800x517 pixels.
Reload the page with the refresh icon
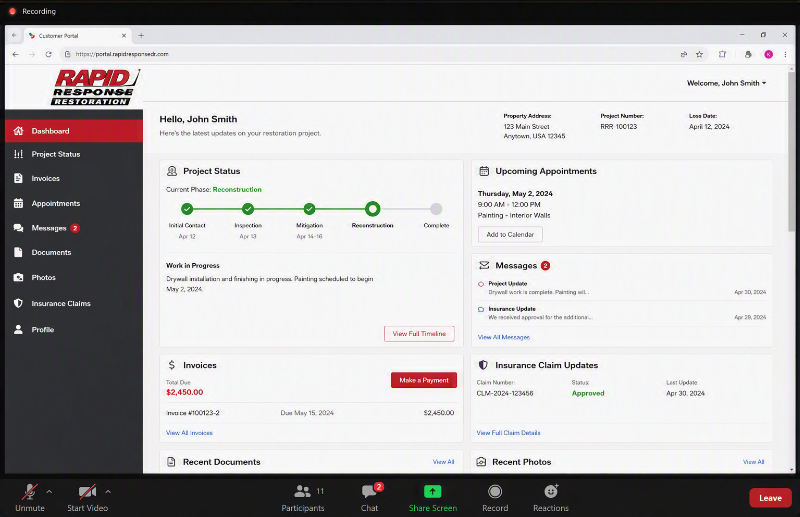point(48,54)
